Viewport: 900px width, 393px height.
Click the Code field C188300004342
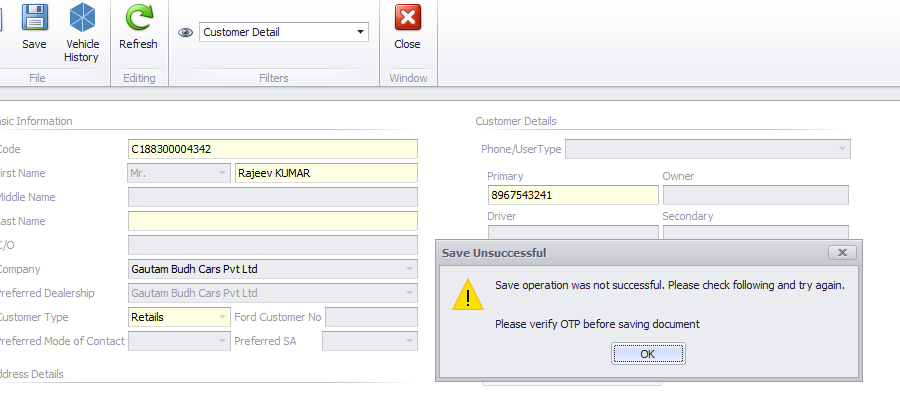[273, 149]
